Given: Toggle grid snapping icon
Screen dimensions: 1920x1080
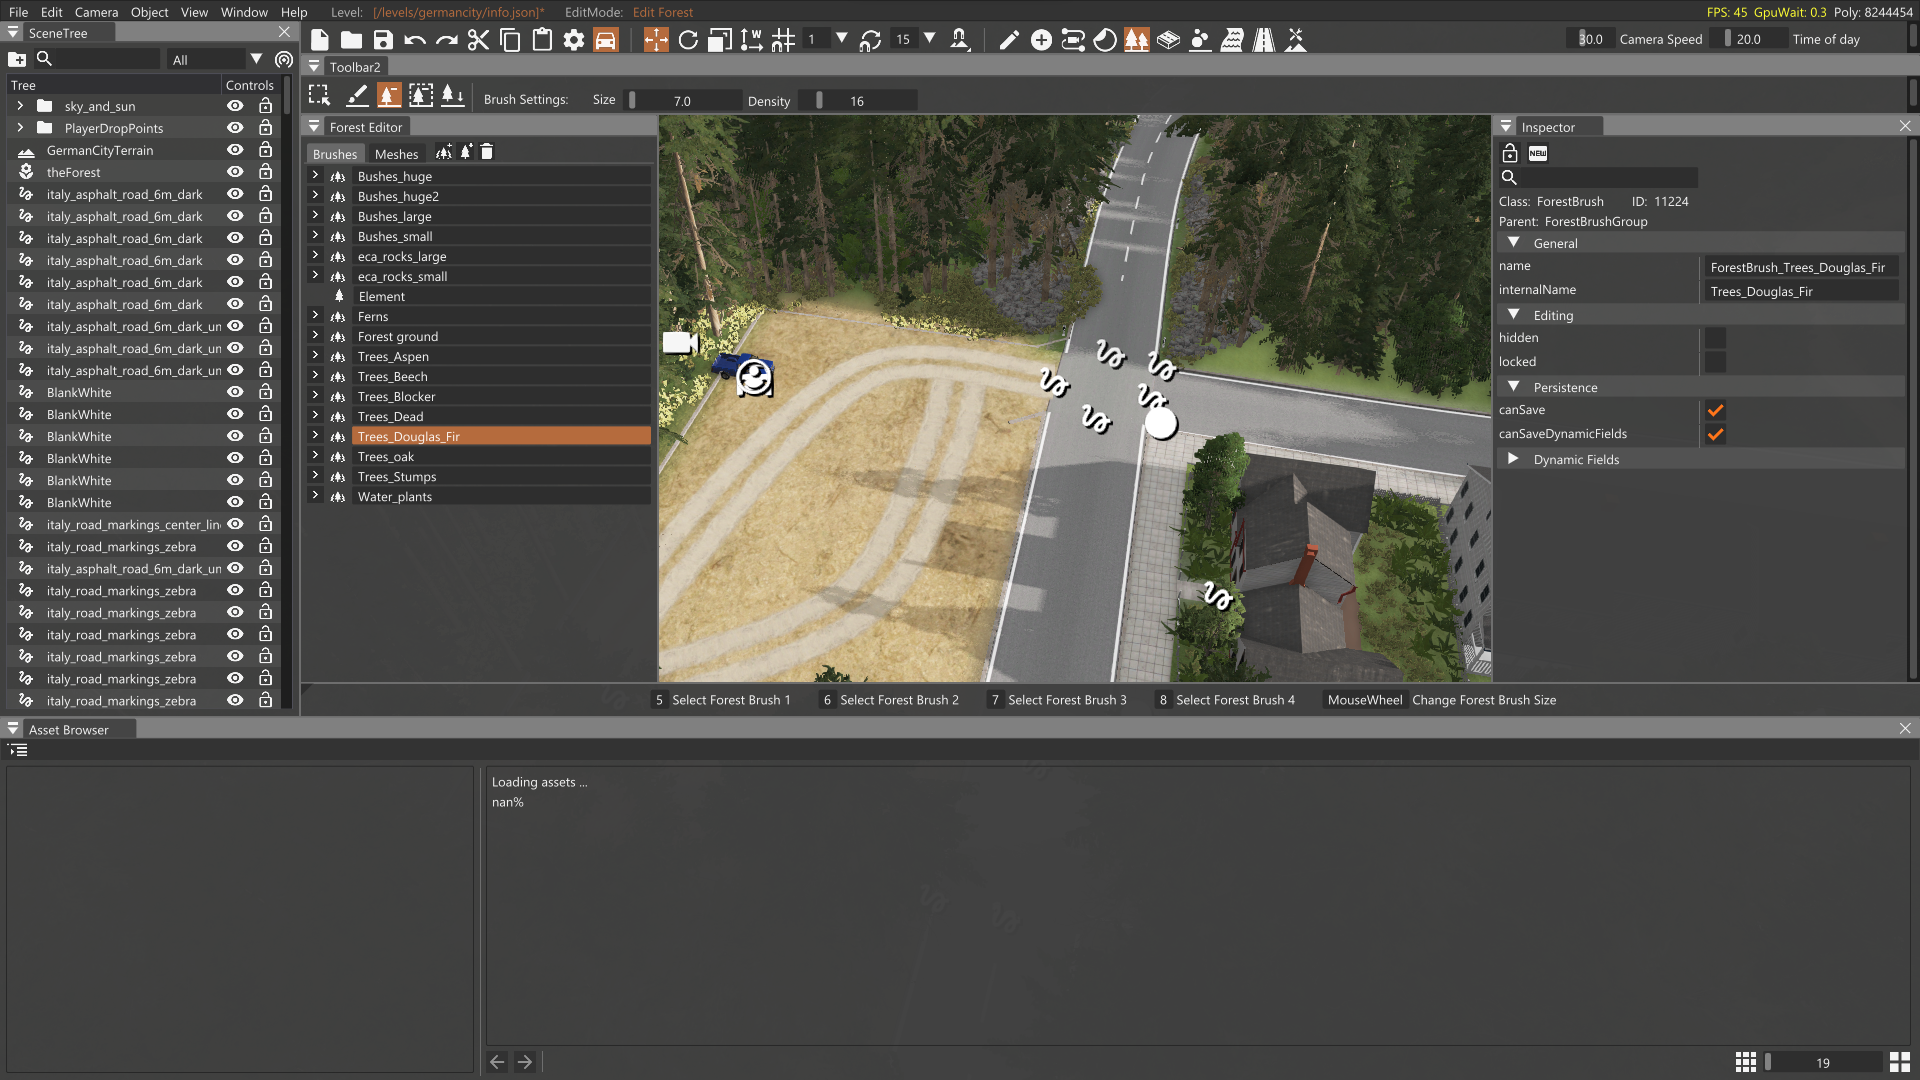Looking at the screenshot, I should 783,40.
